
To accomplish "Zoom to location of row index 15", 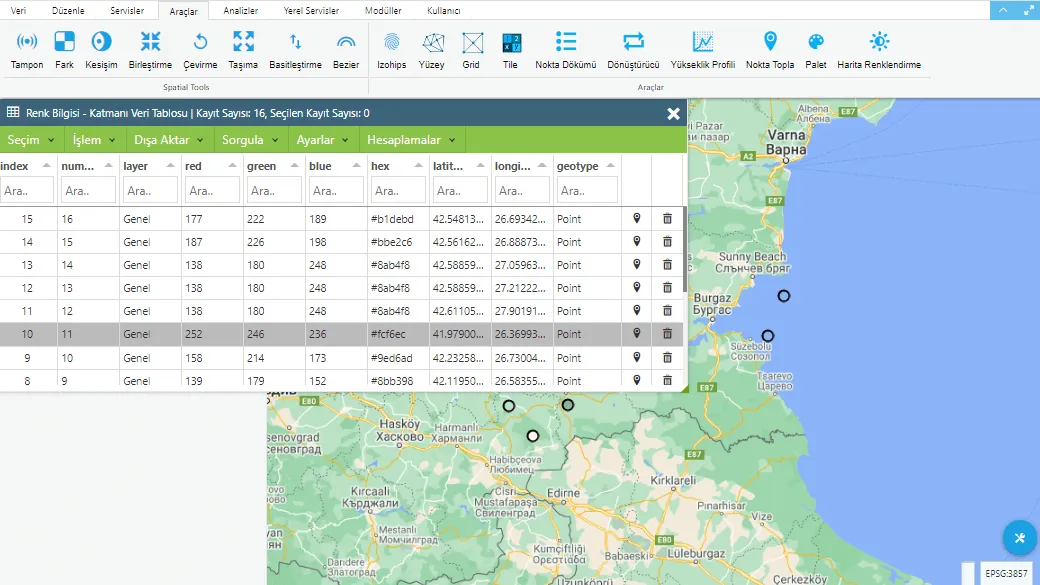I will coord(637,218).
